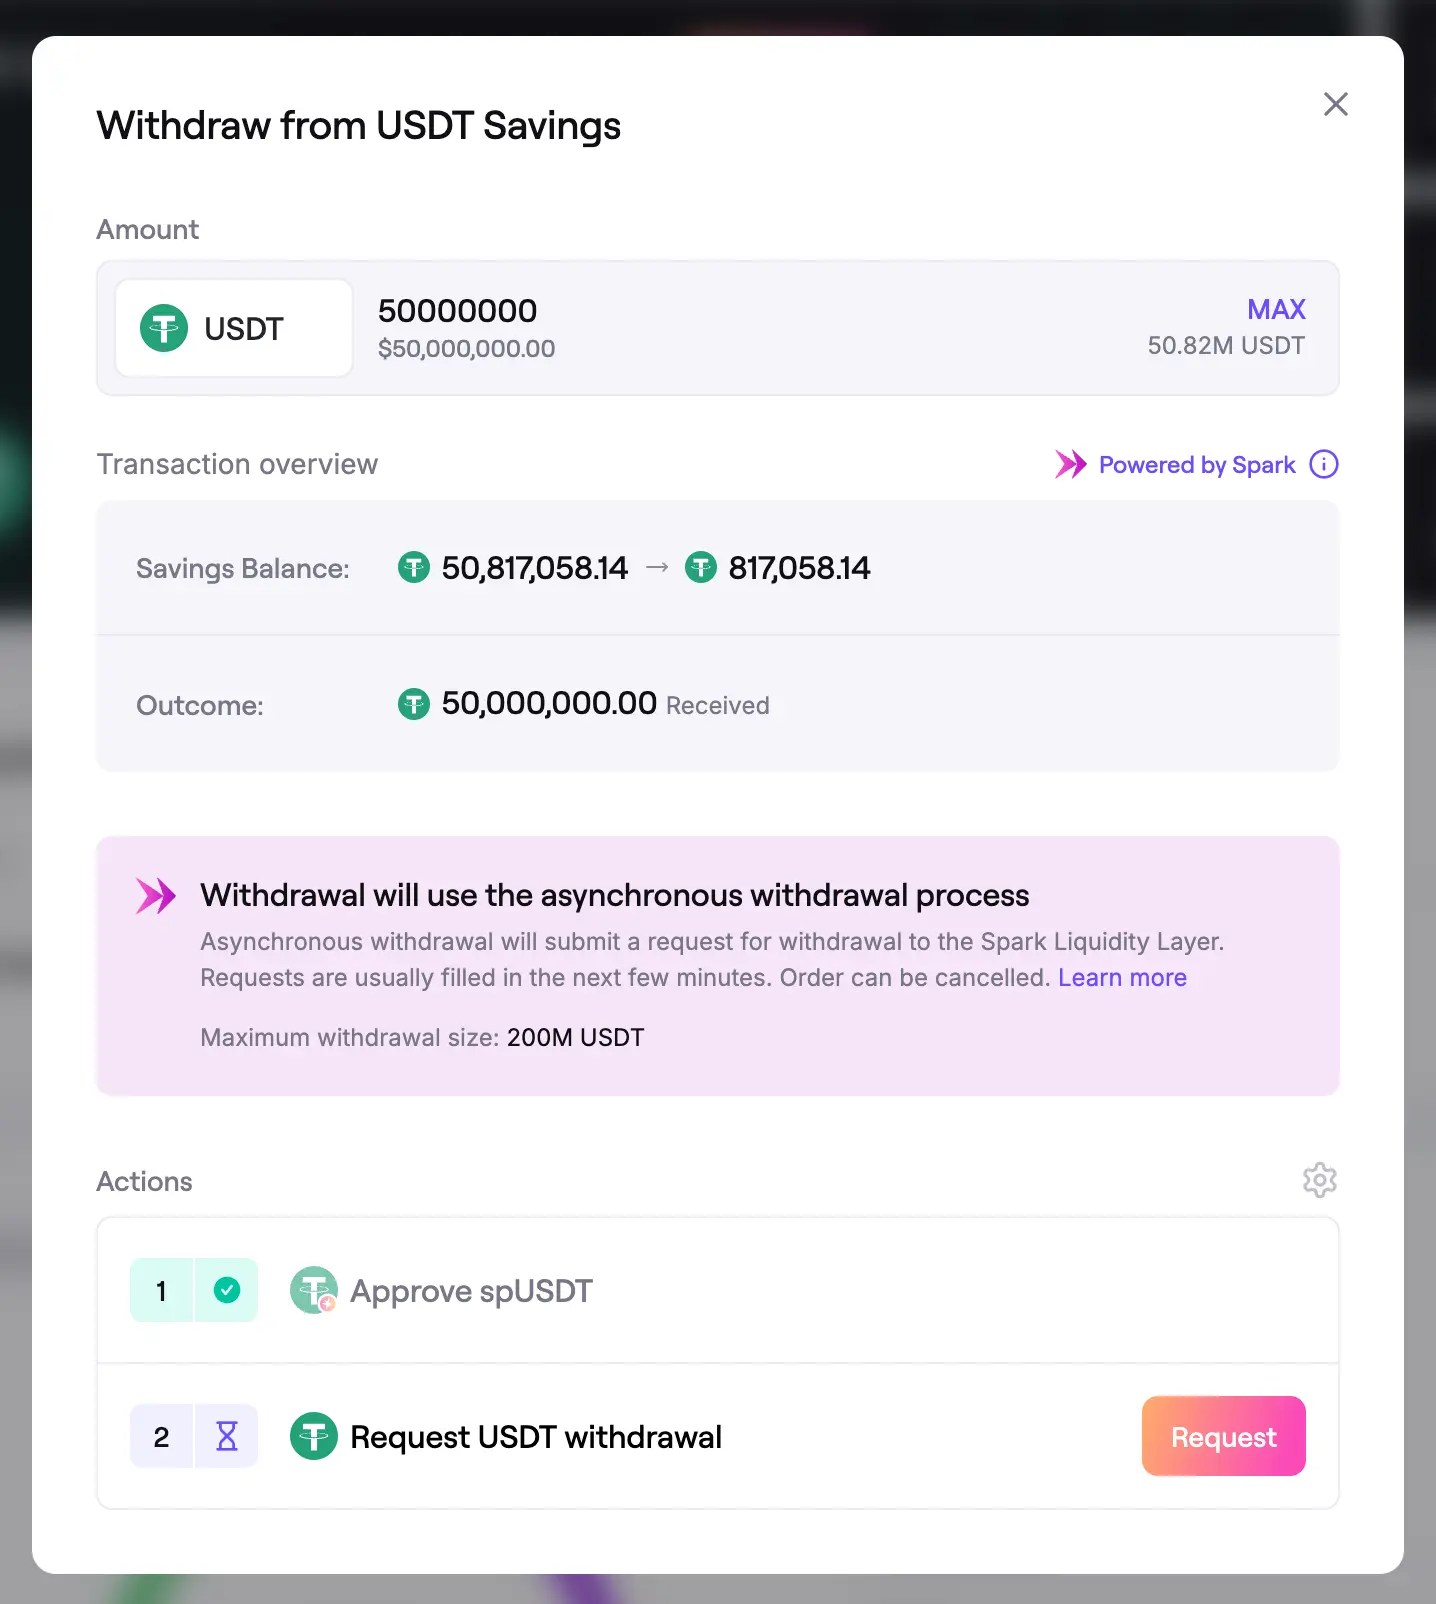This screenshot has width=1436, height=1604.
Task: Click the Tether icon before 817,058.14 balance
Action: pos(701,568)
